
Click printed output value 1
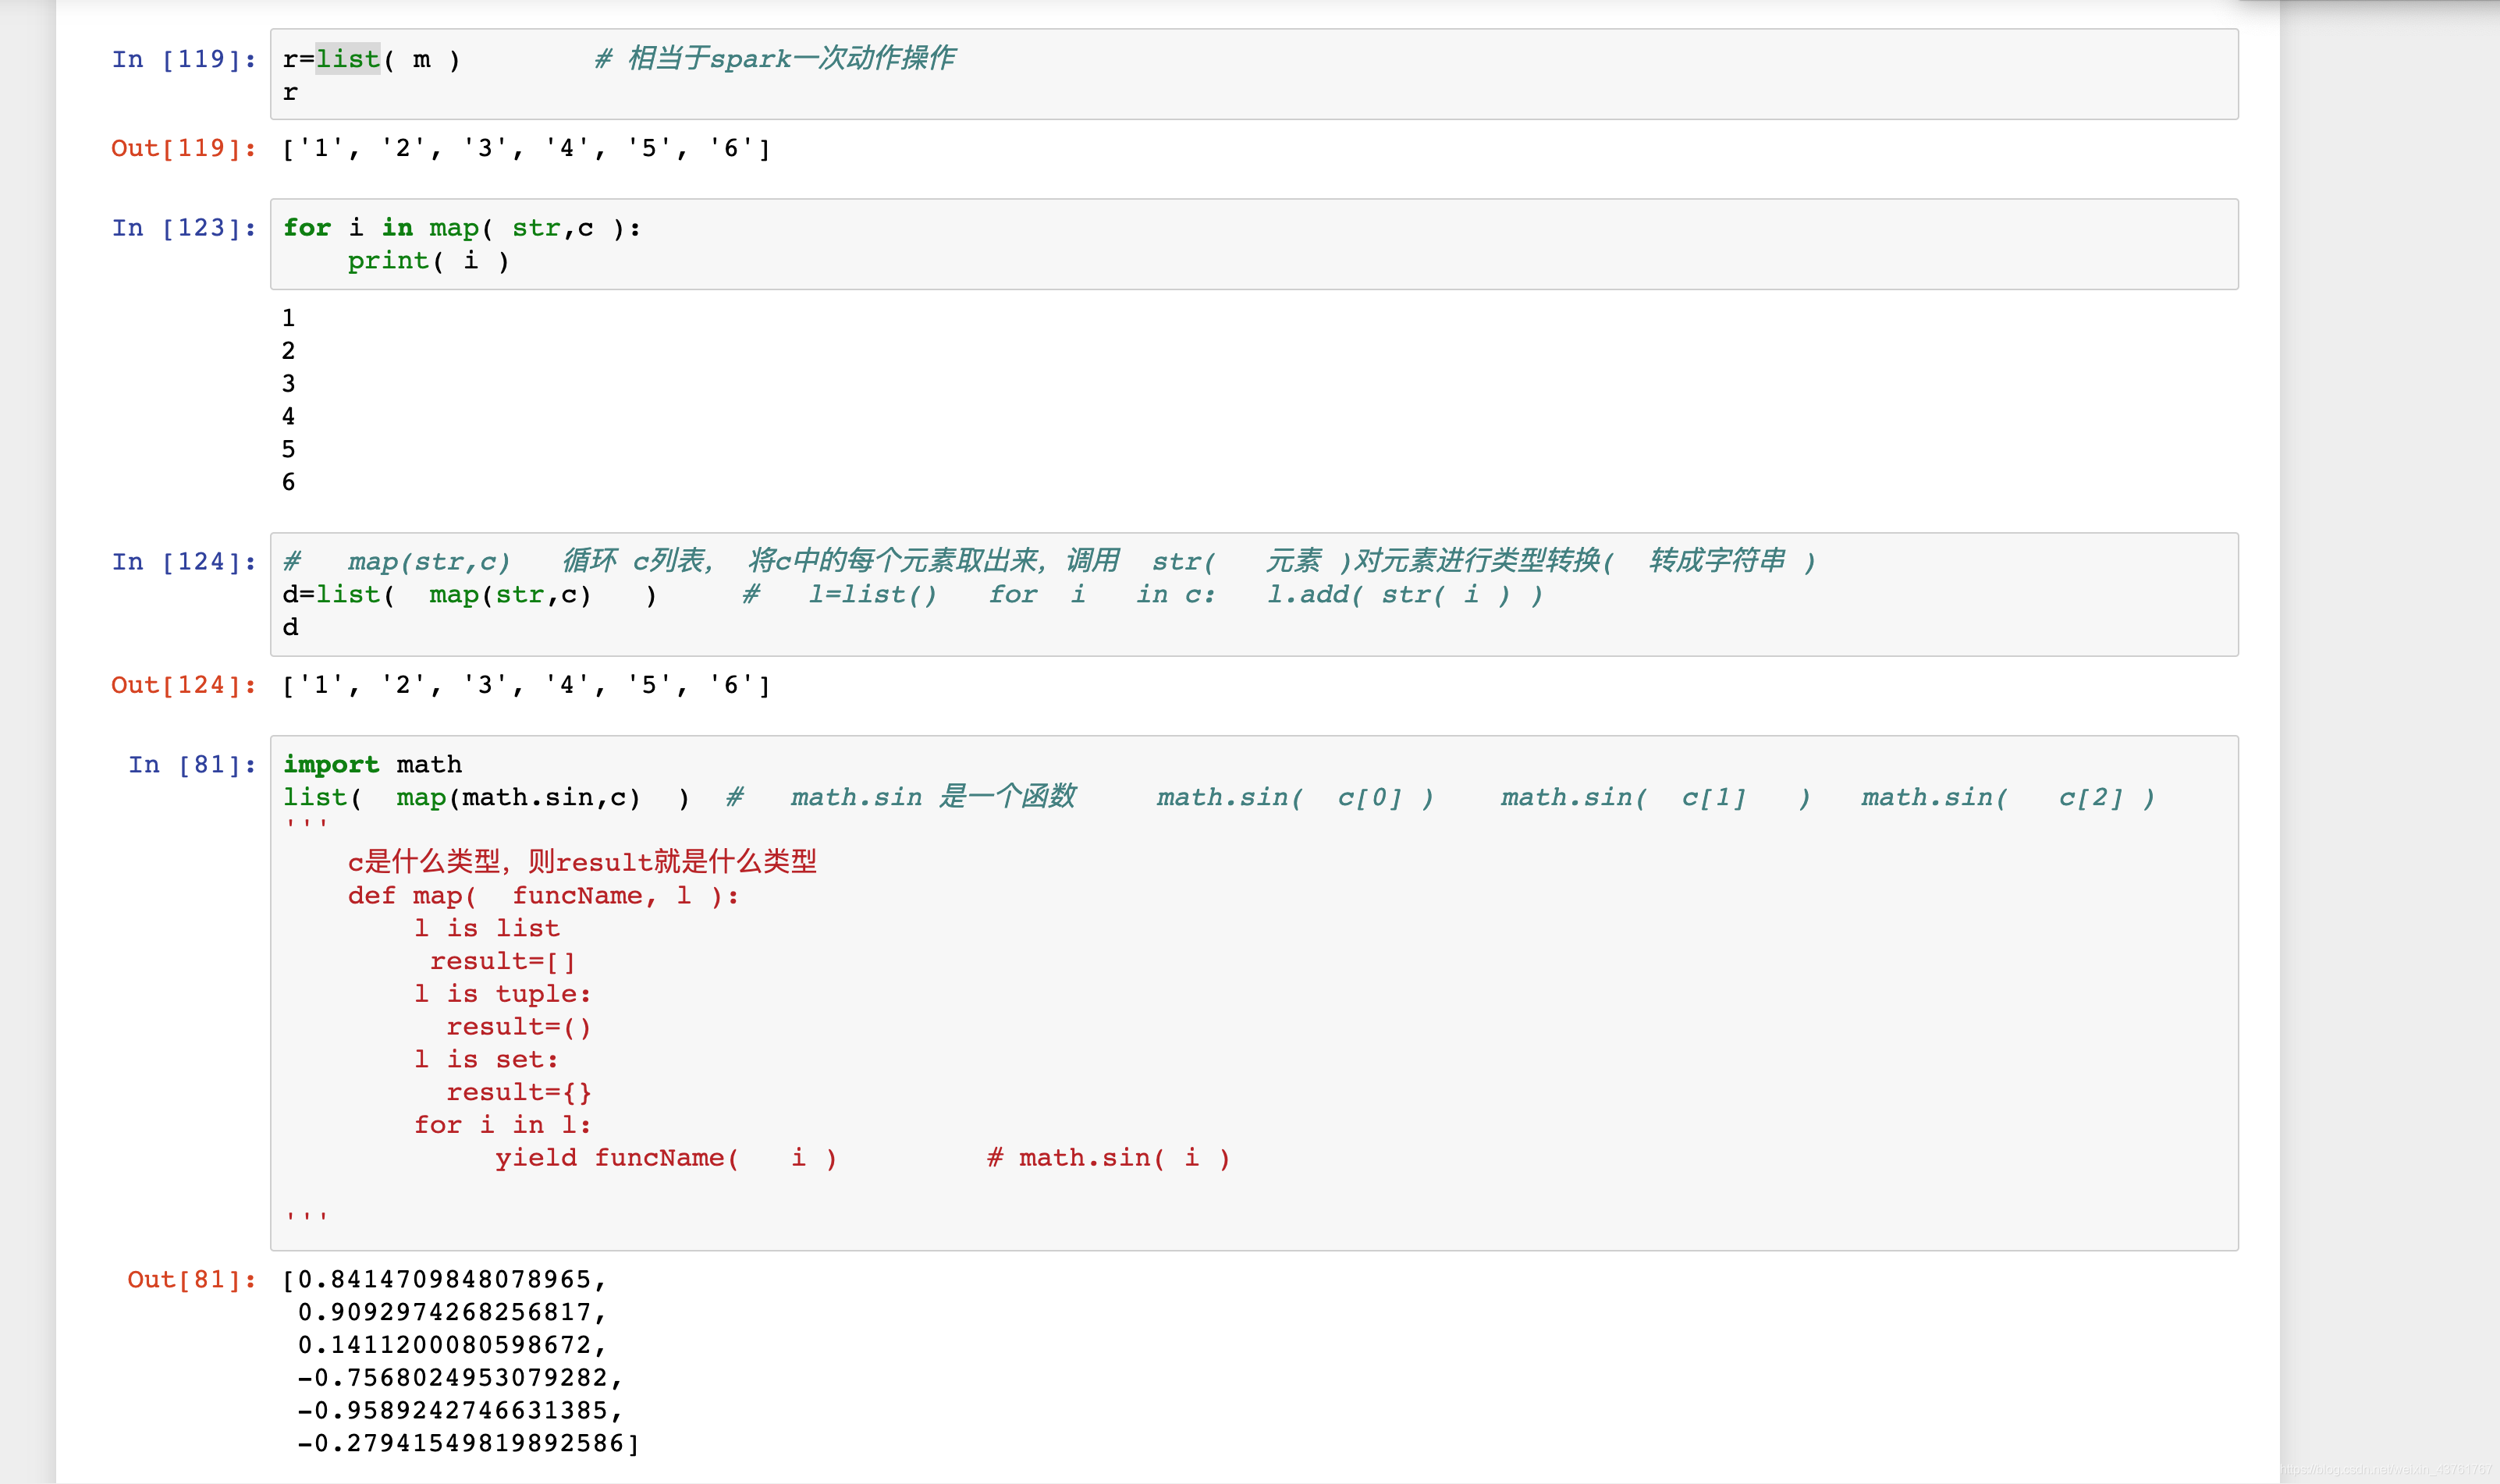(288, 318)
